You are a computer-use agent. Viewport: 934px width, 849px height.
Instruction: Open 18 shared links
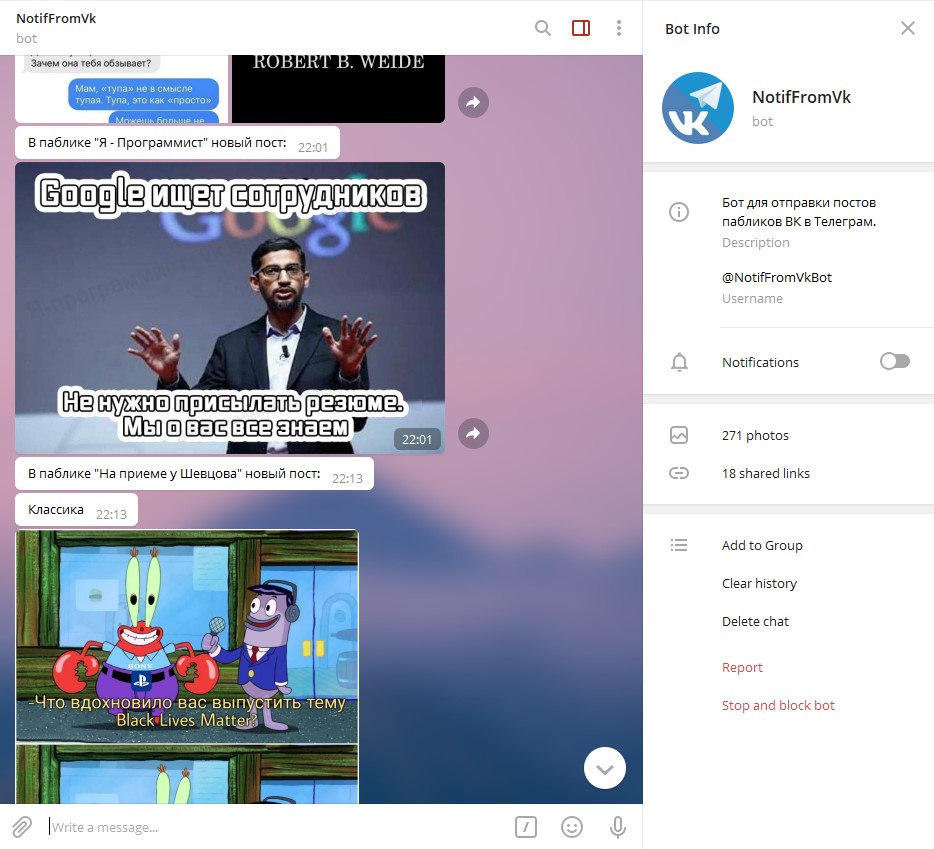tap(765, 474)
